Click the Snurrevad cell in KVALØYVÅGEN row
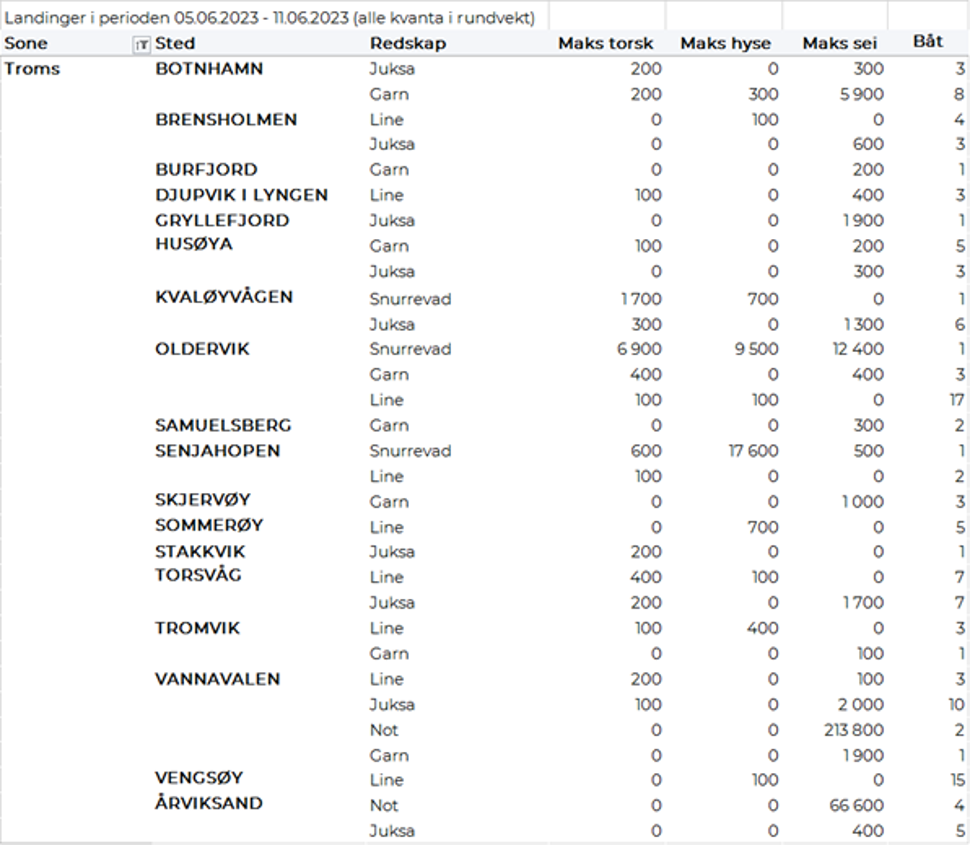The height and width of the screenshot is (845, 970). (x=410, y=299)
